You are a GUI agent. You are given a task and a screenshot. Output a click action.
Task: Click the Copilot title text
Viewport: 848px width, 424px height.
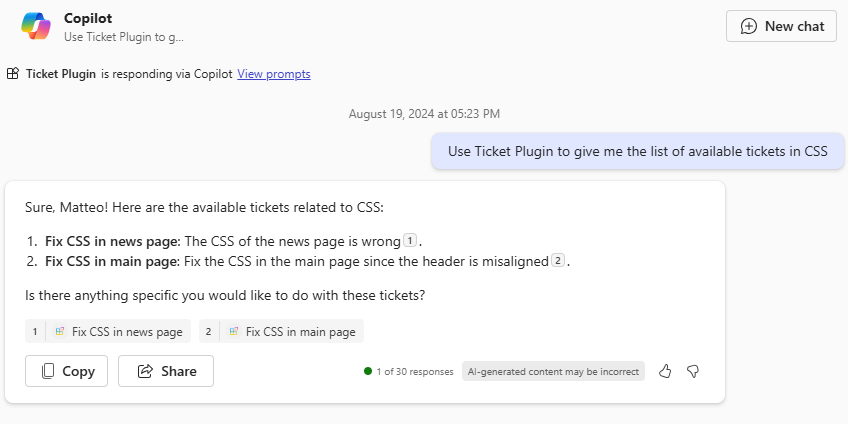click(x=88, y=18)
